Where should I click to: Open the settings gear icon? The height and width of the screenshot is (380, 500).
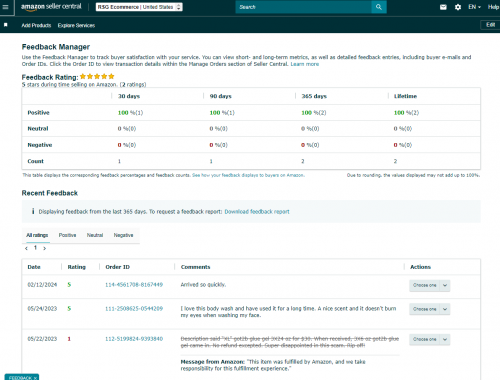tap(458, 7)
